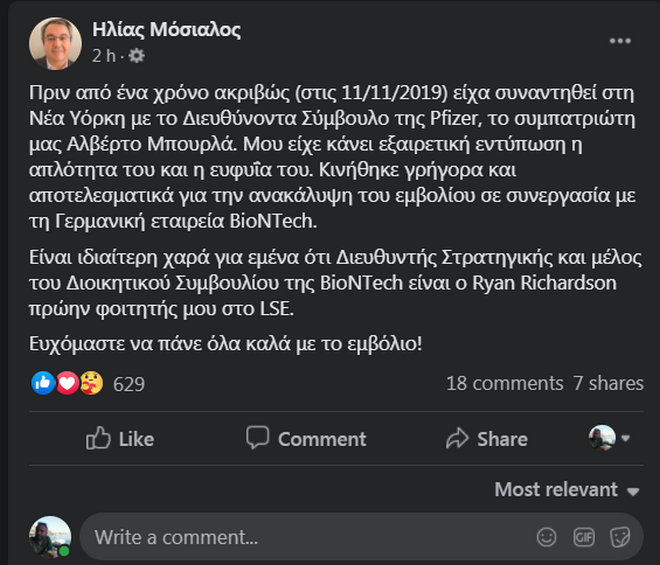Click the 2 h post timestamp
Screen dimensions: 660x565
point(102,55)
